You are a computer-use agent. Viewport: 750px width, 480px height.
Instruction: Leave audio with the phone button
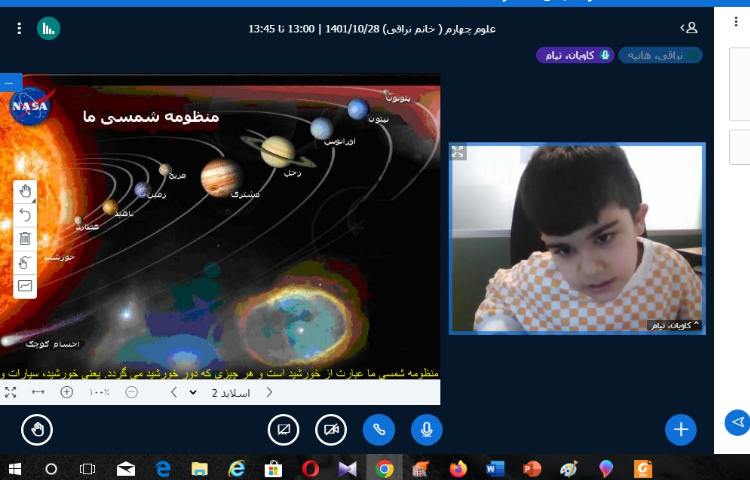click(x=379, y=429)
